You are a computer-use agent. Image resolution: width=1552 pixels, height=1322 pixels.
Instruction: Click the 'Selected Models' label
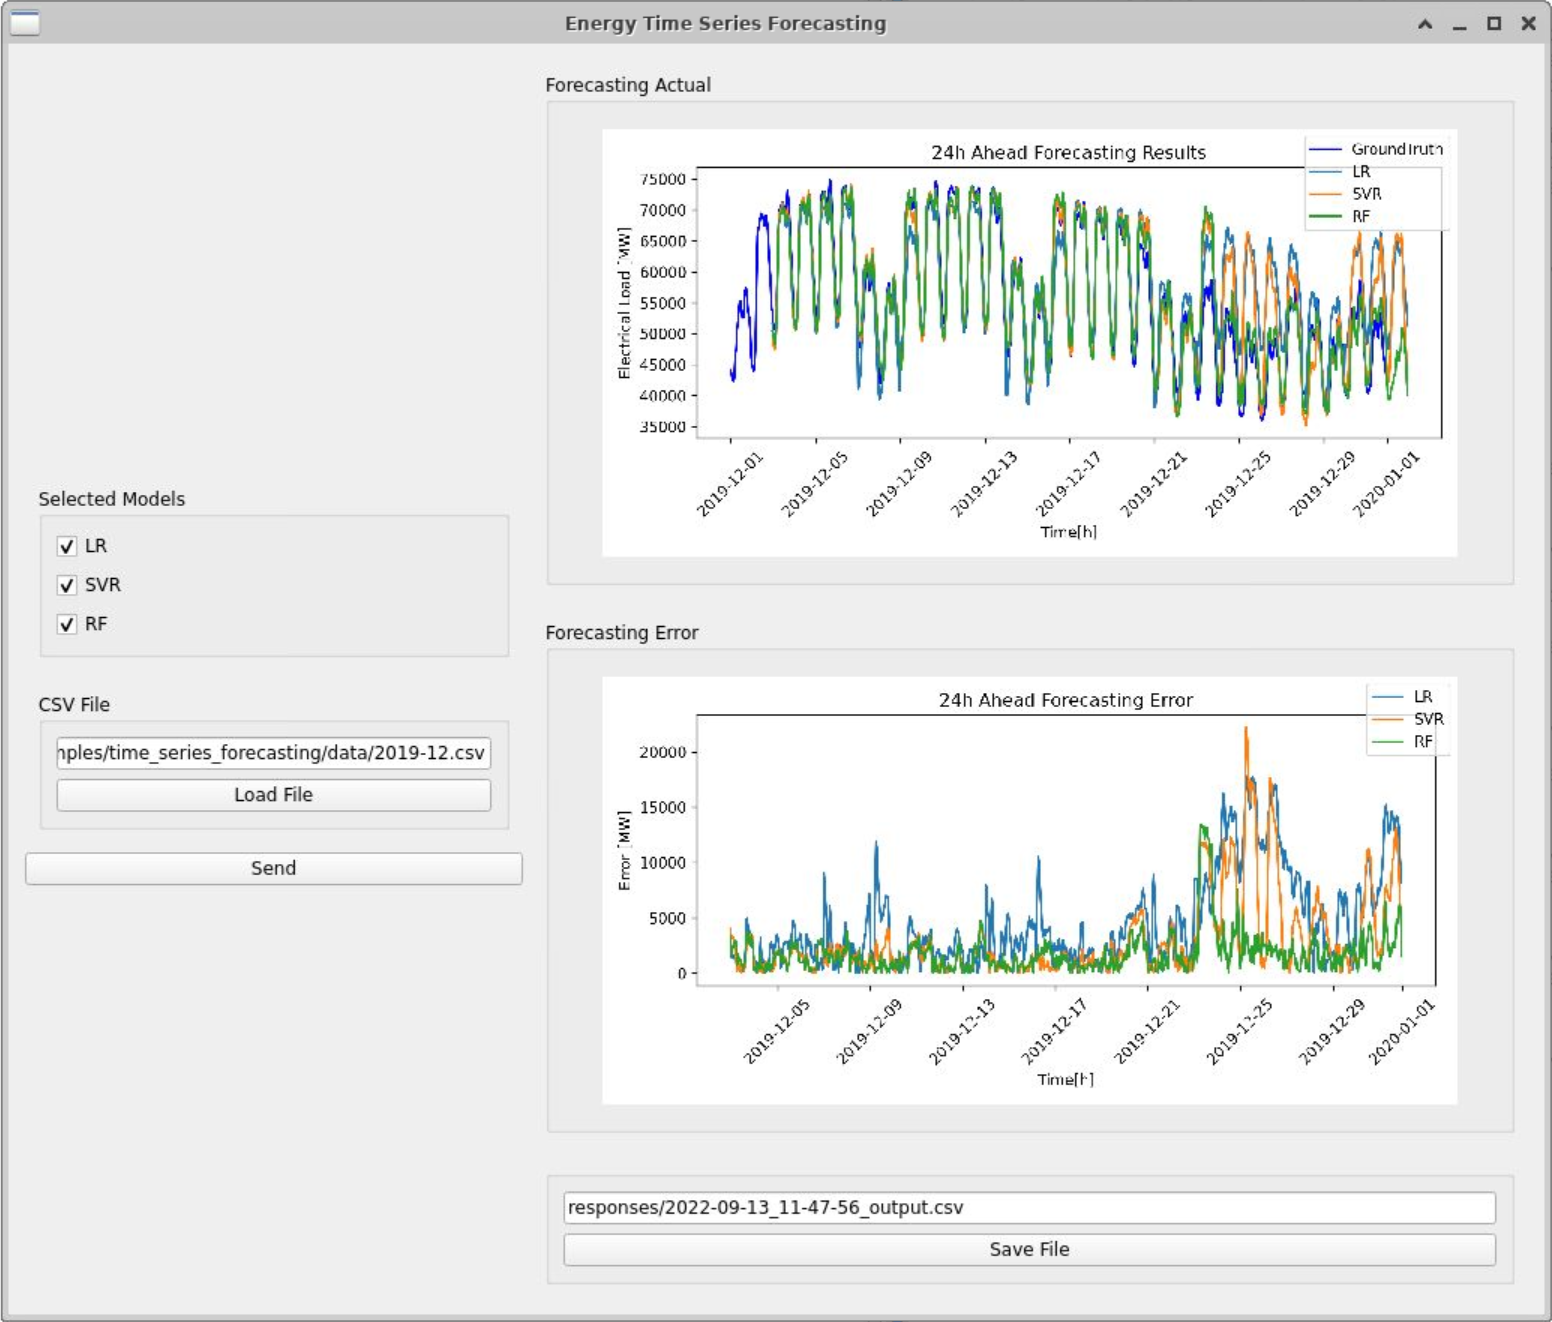[112, 499]
